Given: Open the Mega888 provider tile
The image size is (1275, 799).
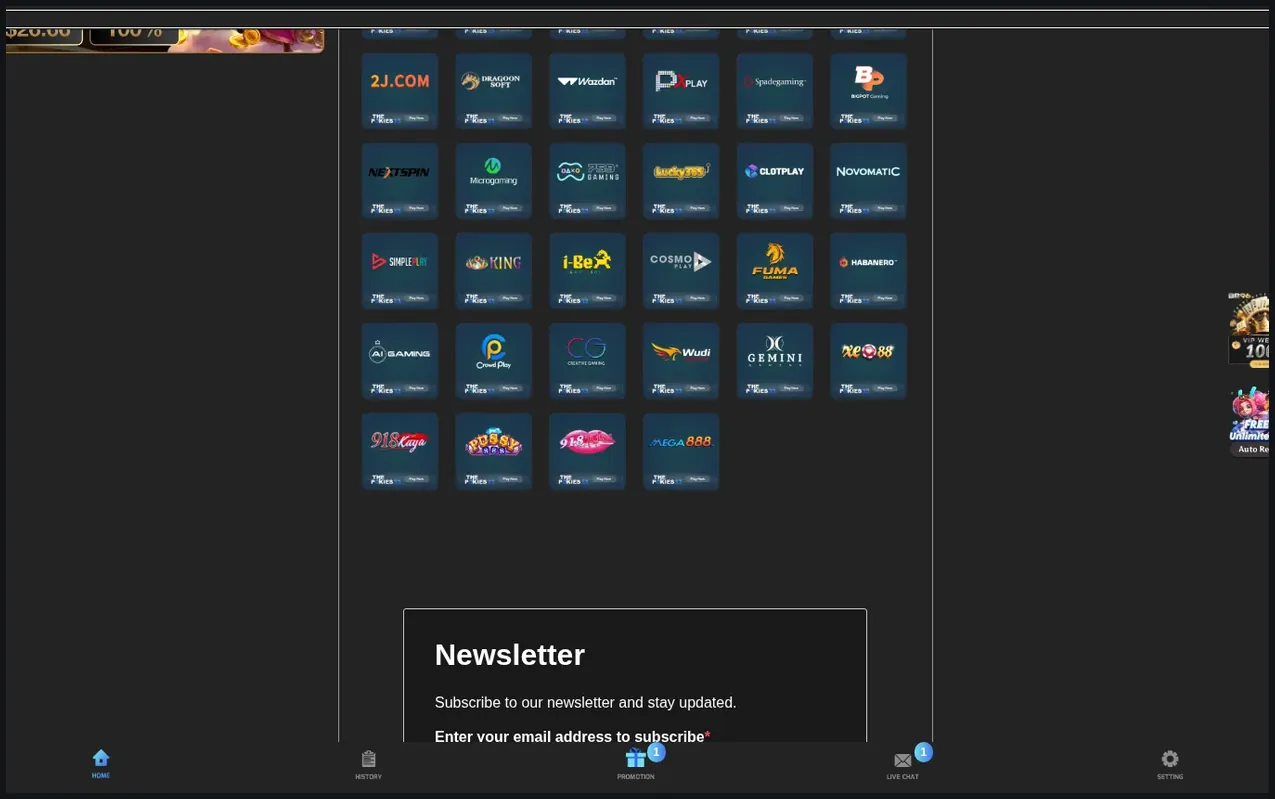Looking at the screenshot, I should coord(681,451).
